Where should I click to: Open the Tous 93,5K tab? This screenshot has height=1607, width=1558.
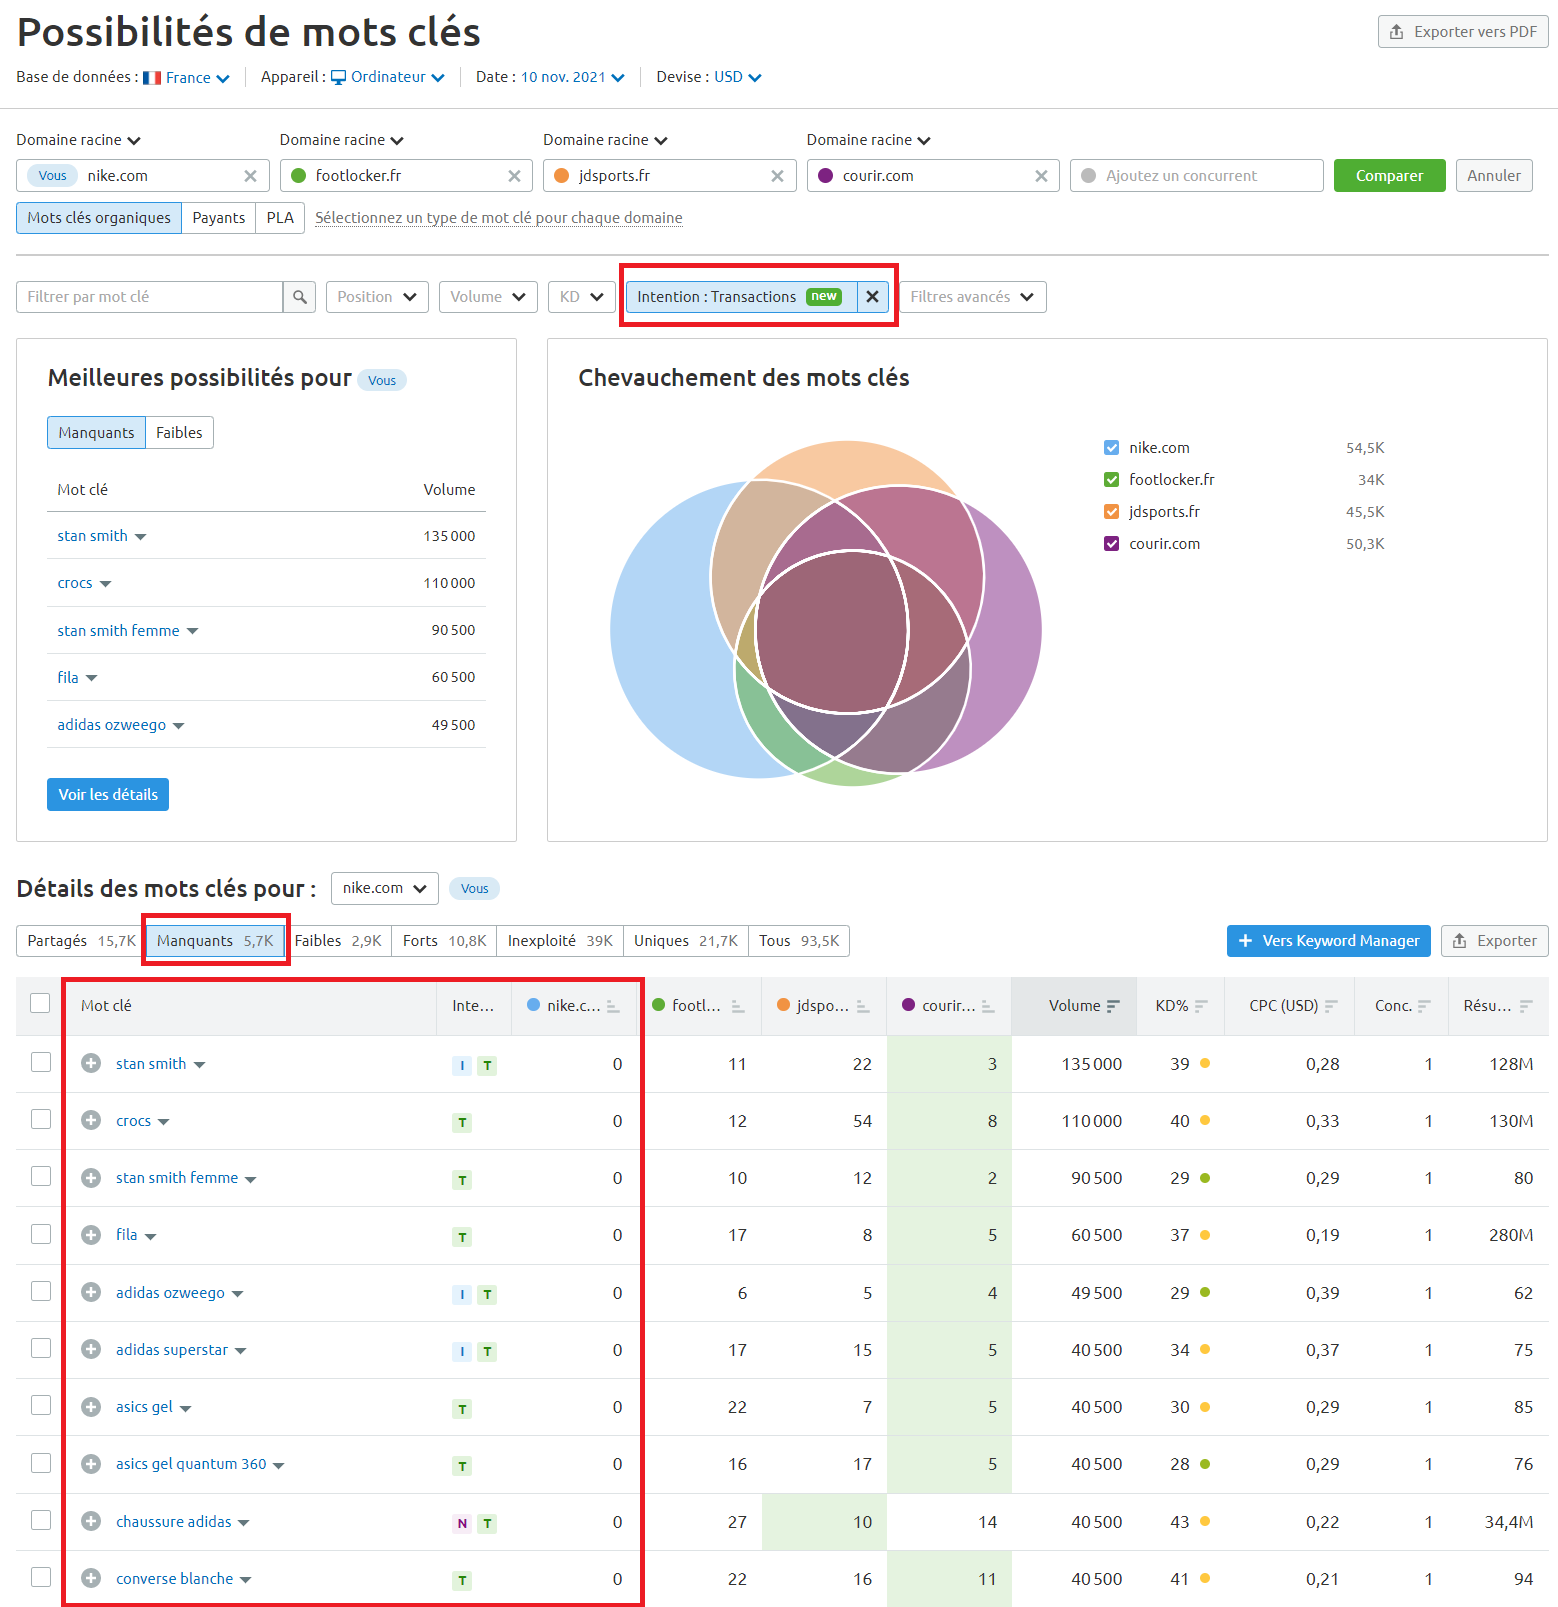(x=799, y=941)
